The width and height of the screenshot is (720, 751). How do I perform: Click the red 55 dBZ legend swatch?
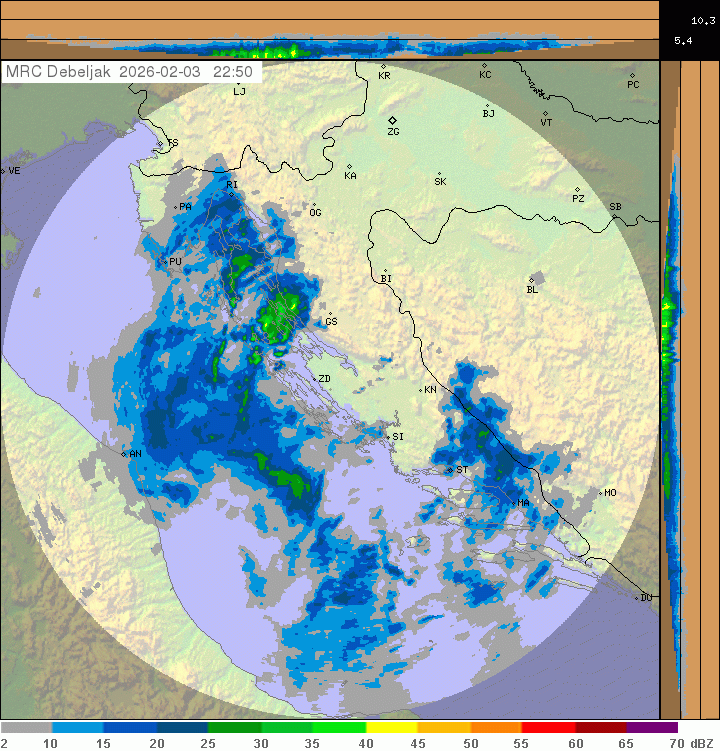(548, 728)
